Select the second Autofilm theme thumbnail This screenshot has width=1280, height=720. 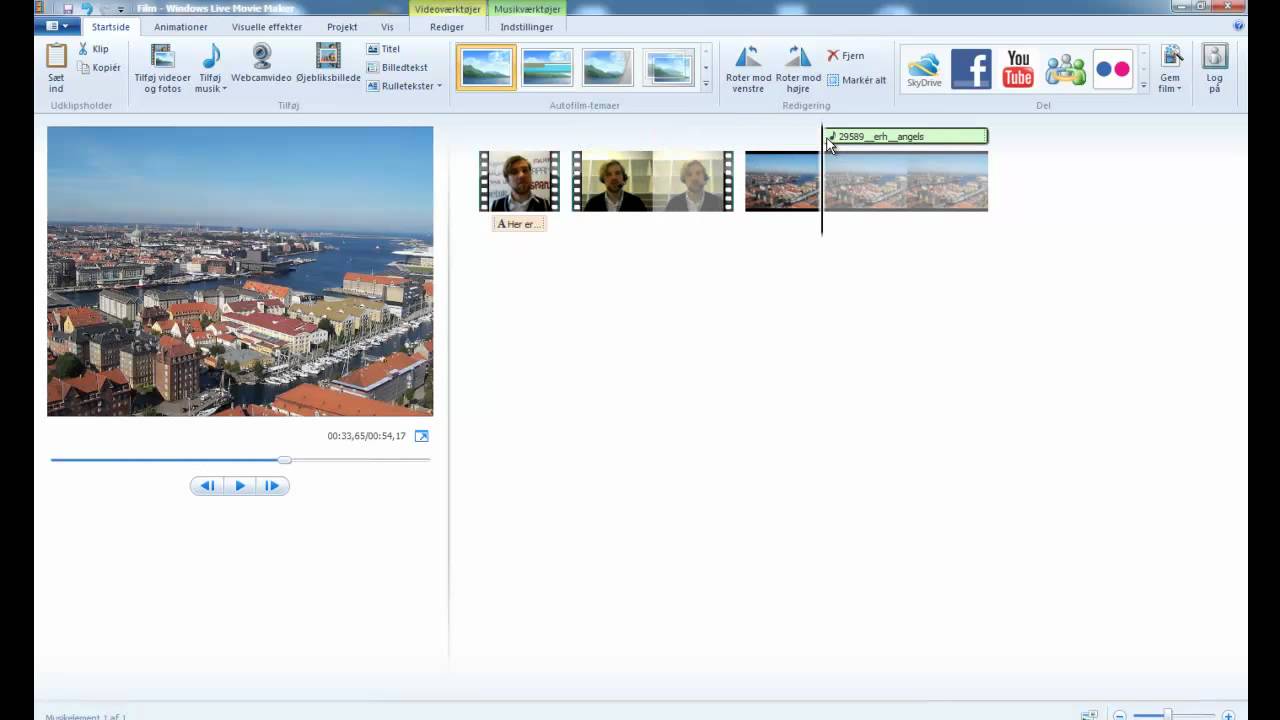547,67
